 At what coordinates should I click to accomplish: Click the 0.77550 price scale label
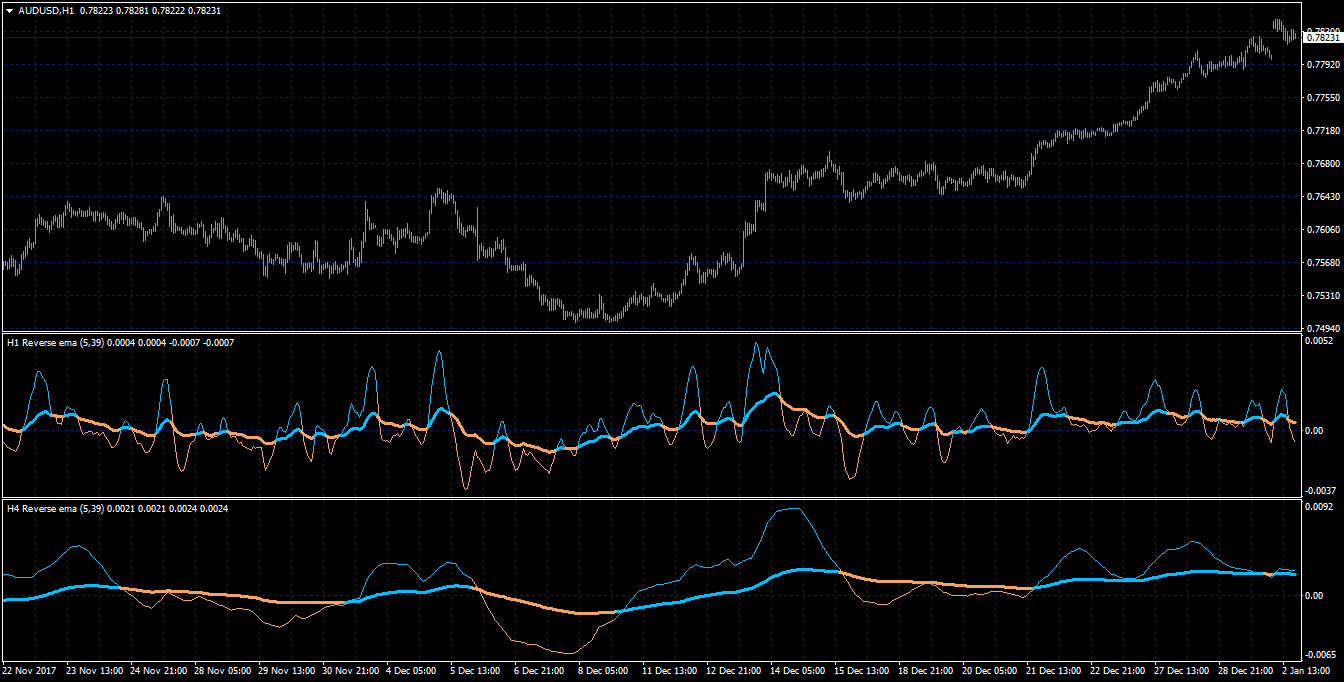(1323, 98)
